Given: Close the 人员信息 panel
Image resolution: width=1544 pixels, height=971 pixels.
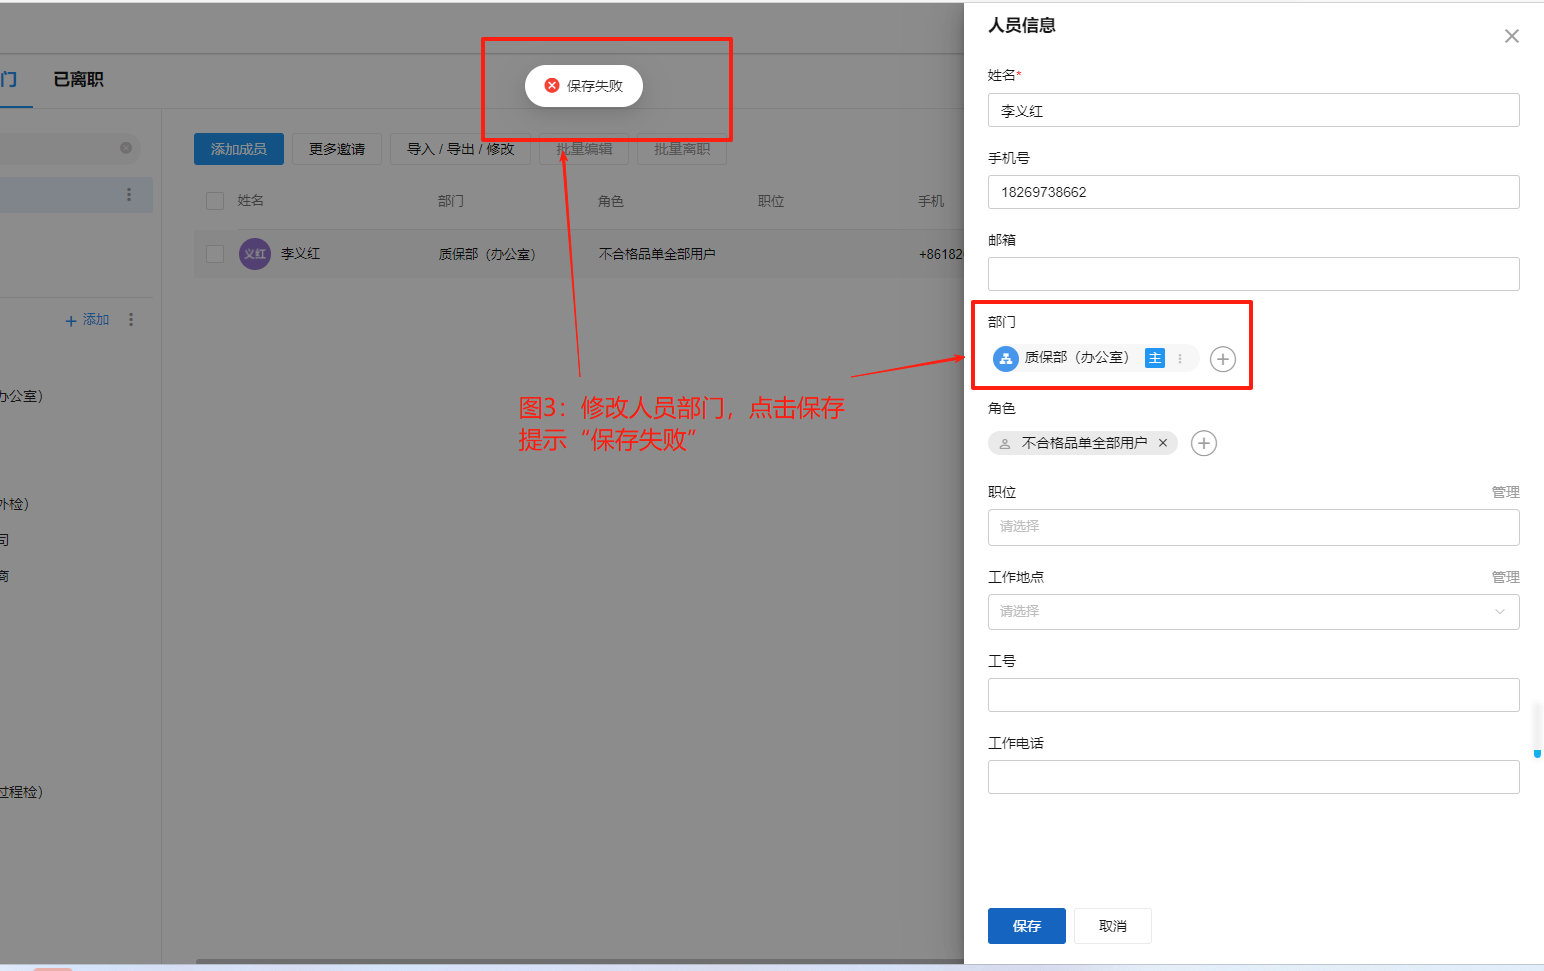Looking at the screenshot, I should pyautogui.click(x=1511, y=37).
